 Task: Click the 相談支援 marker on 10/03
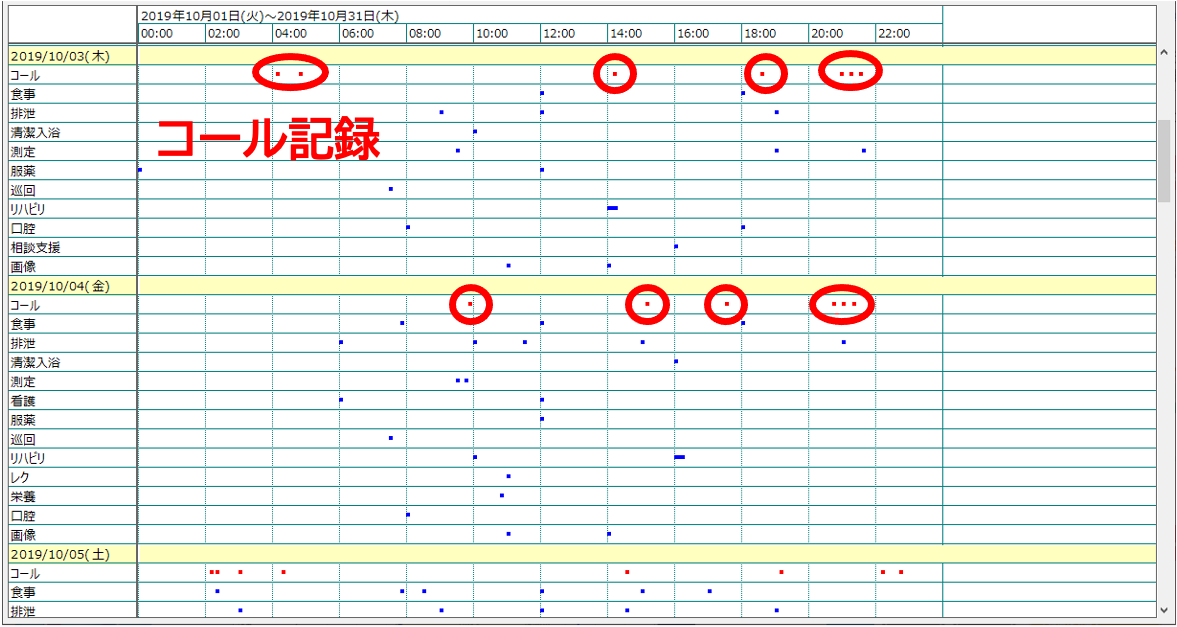[x=676, y=246]
